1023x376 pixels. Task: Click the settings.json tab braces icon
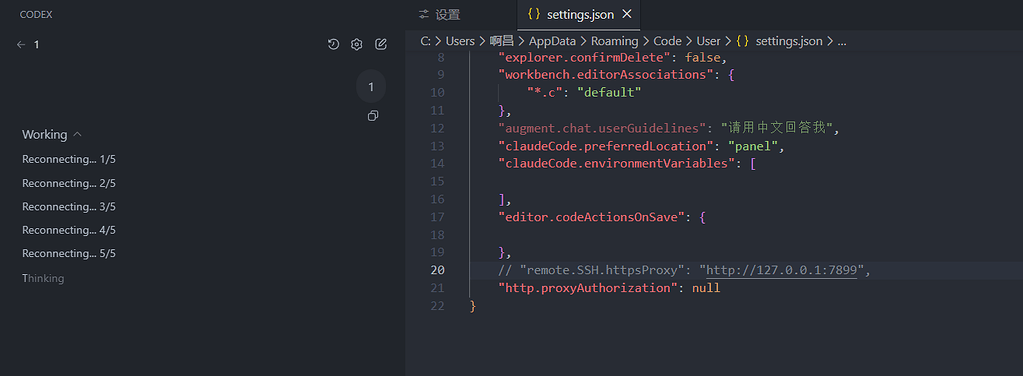point(534,14)
